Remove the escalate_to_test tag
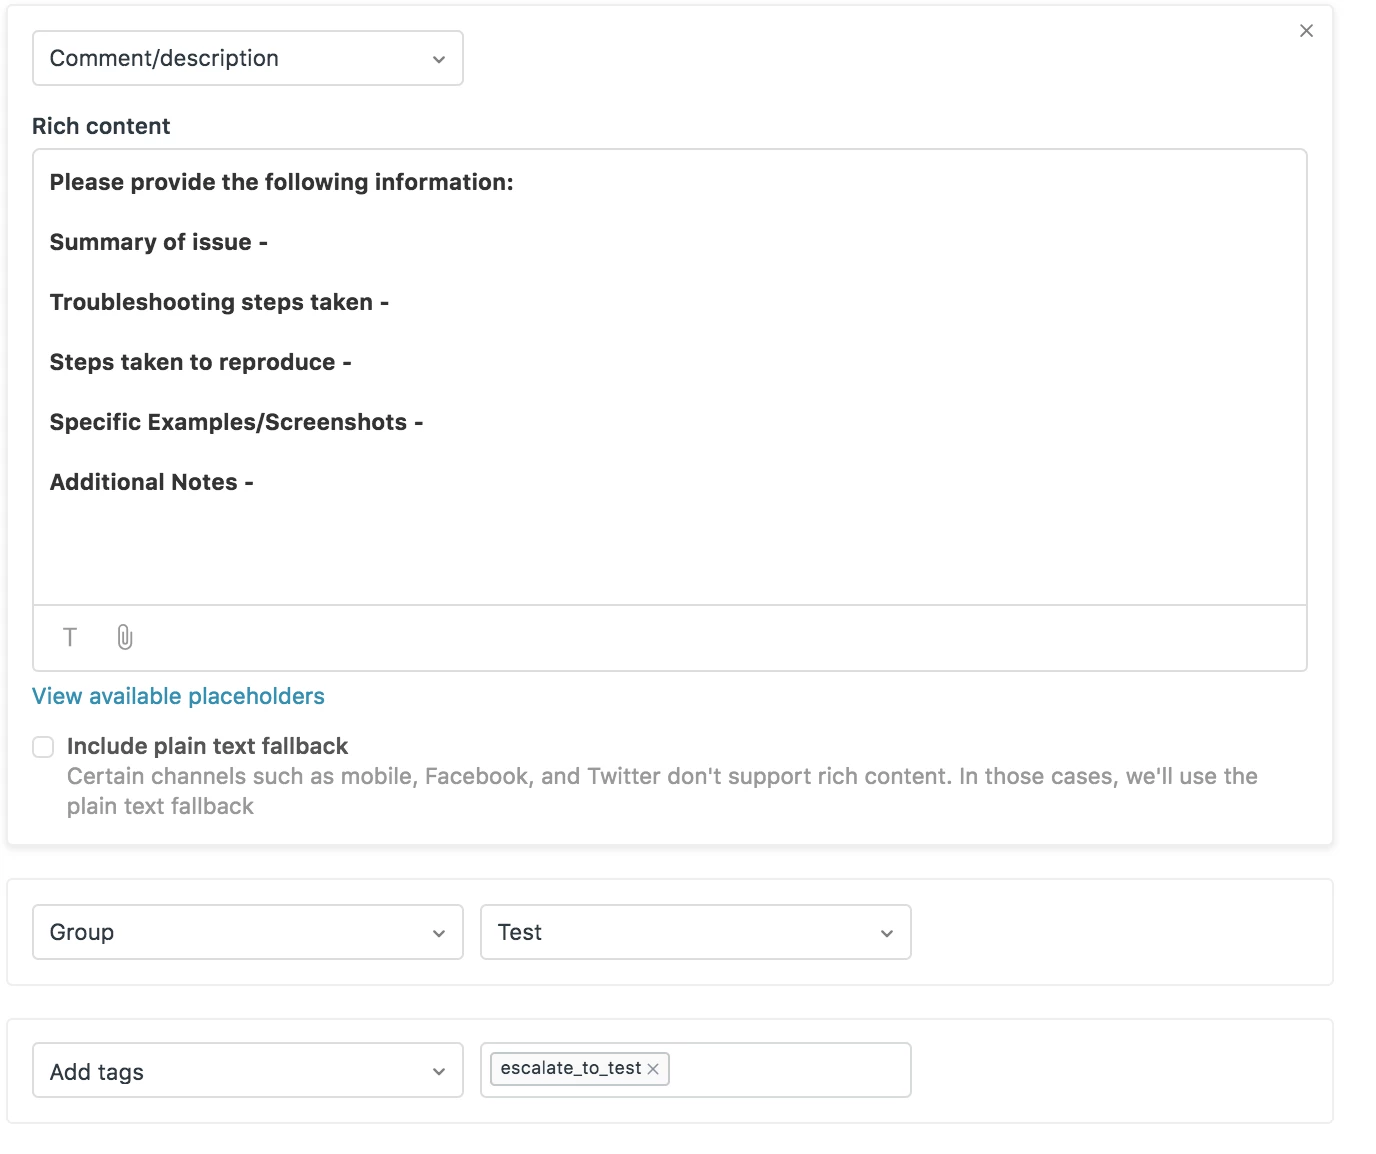The width and height of the screenshot is (1376, 1154). point(653,1069)
